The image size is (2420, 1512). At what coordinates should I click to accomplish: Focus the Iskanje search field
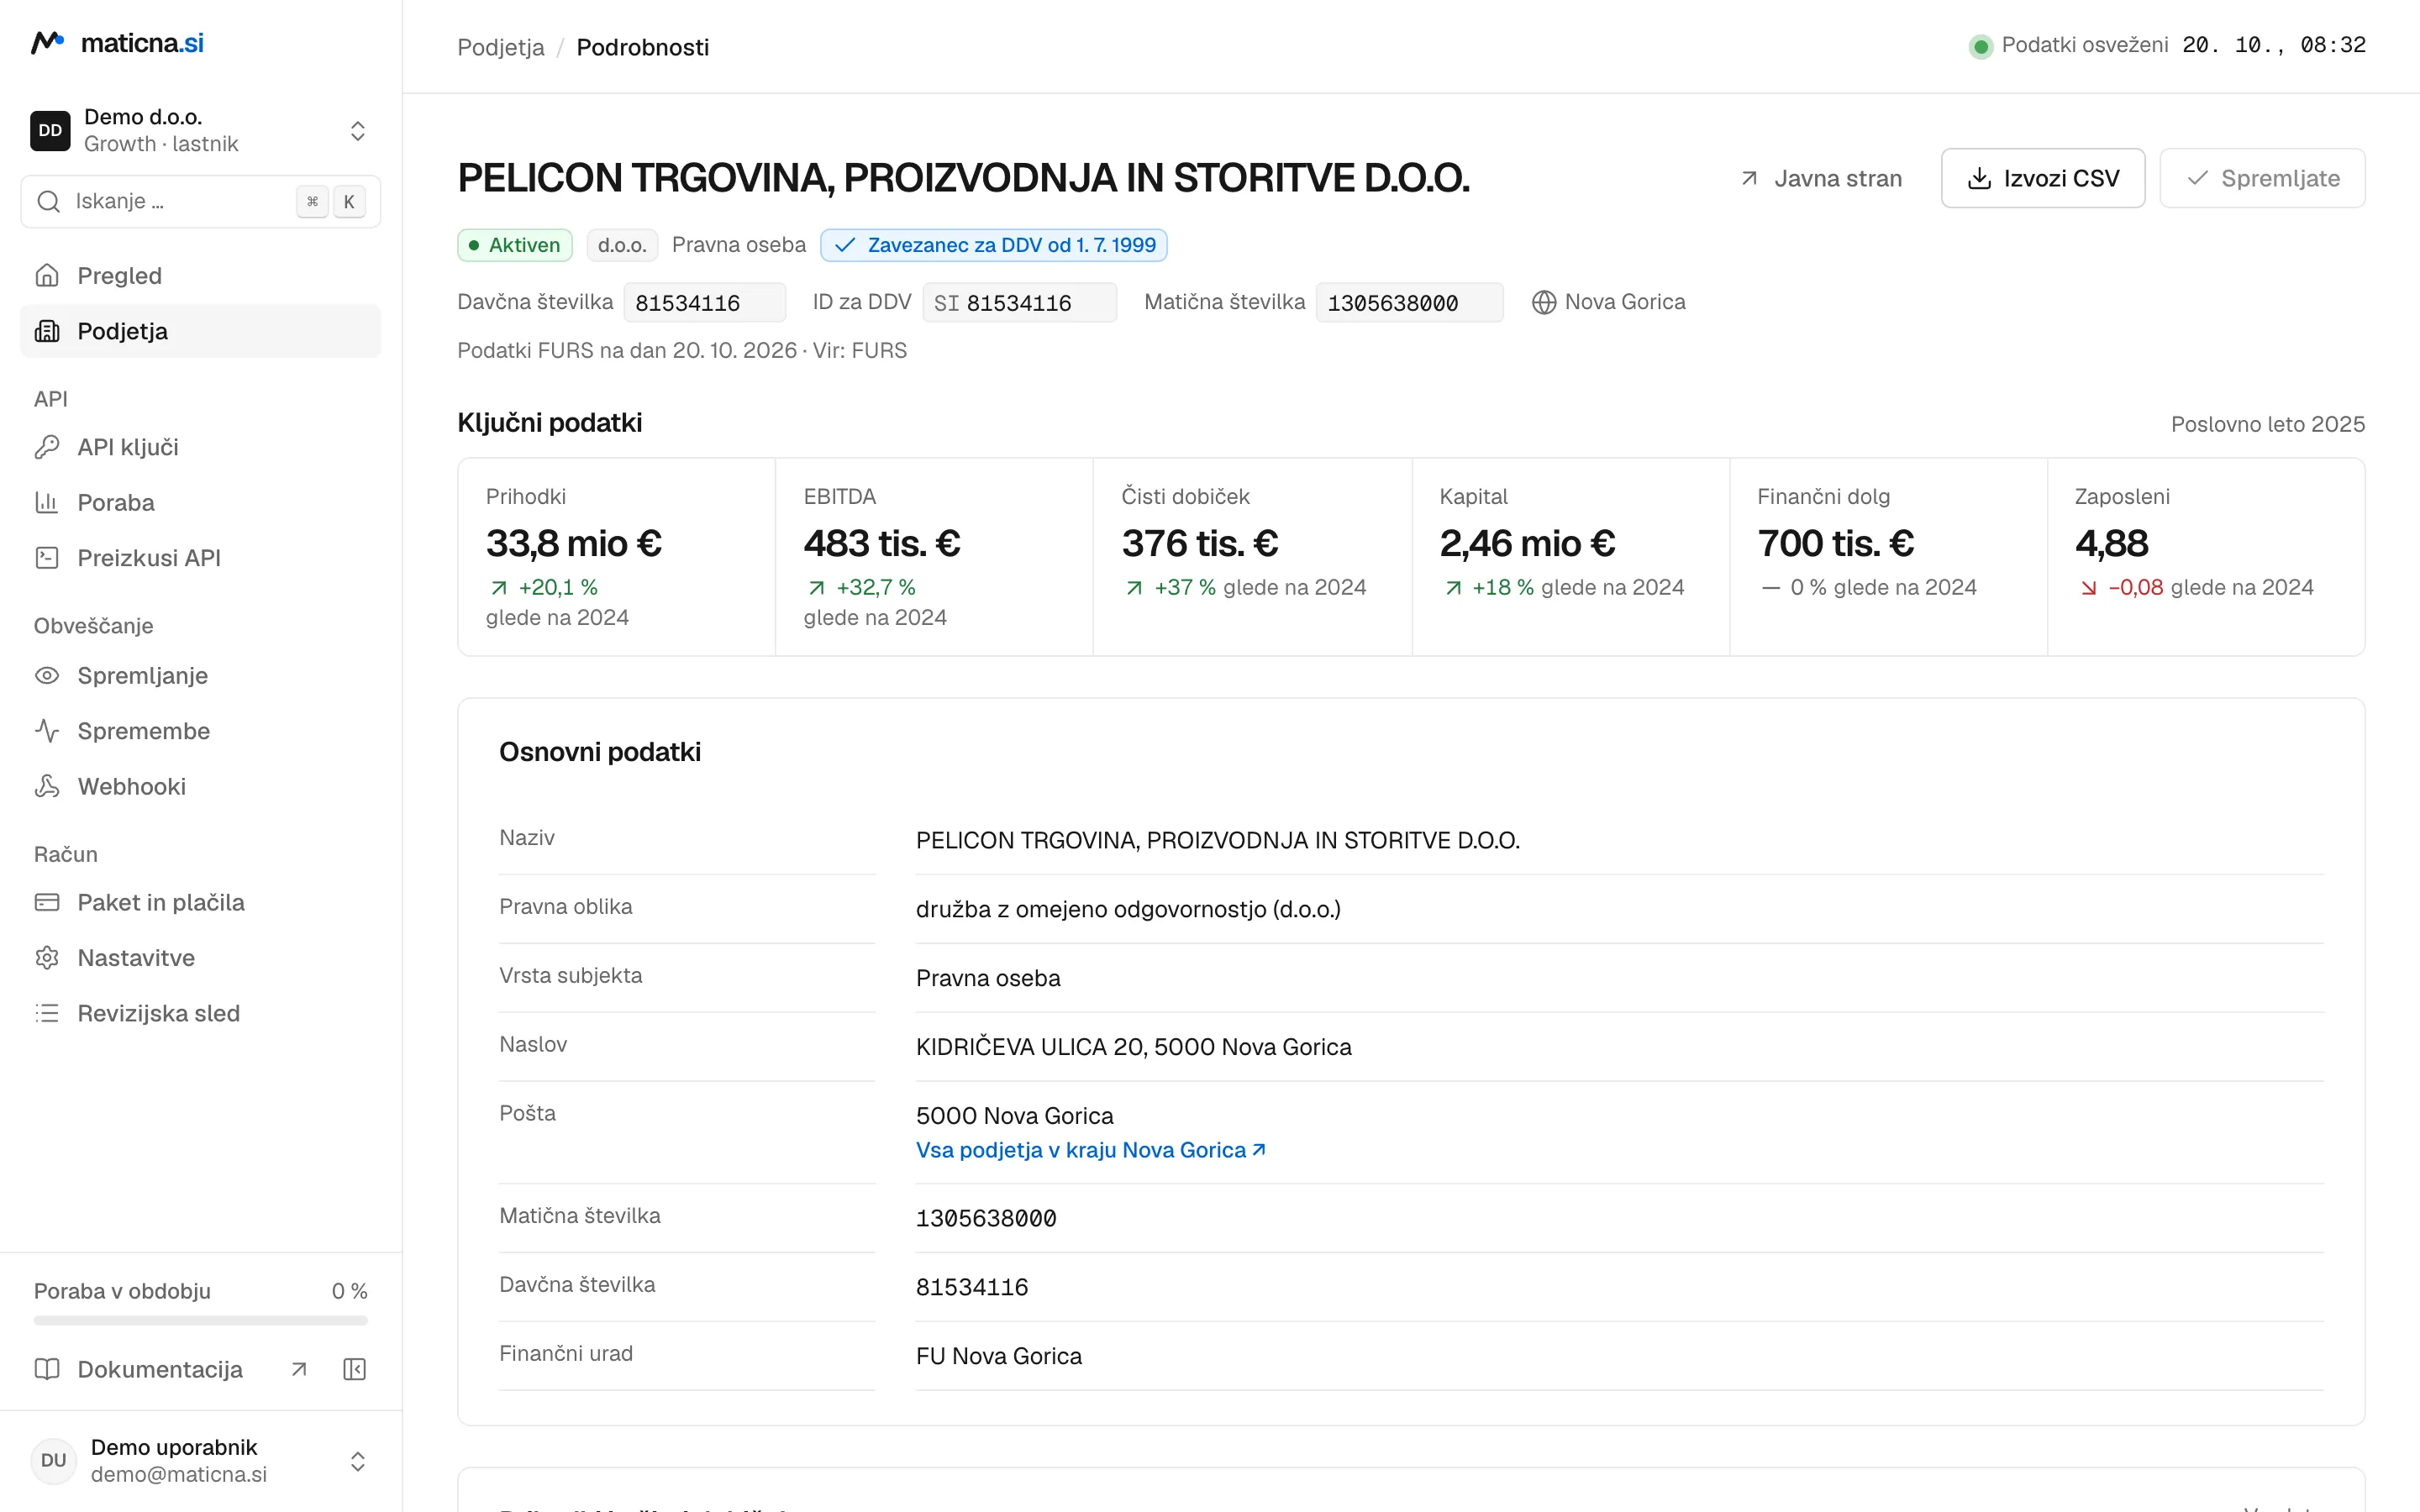[x=200, y=201]
